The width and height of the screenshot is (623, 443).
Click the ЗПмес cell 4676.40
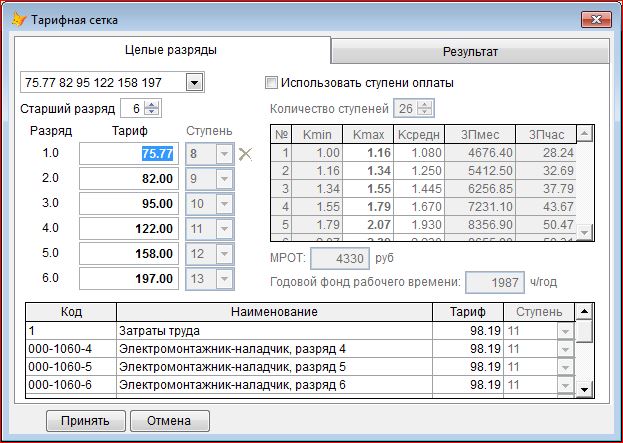click(x=480, y=153)
